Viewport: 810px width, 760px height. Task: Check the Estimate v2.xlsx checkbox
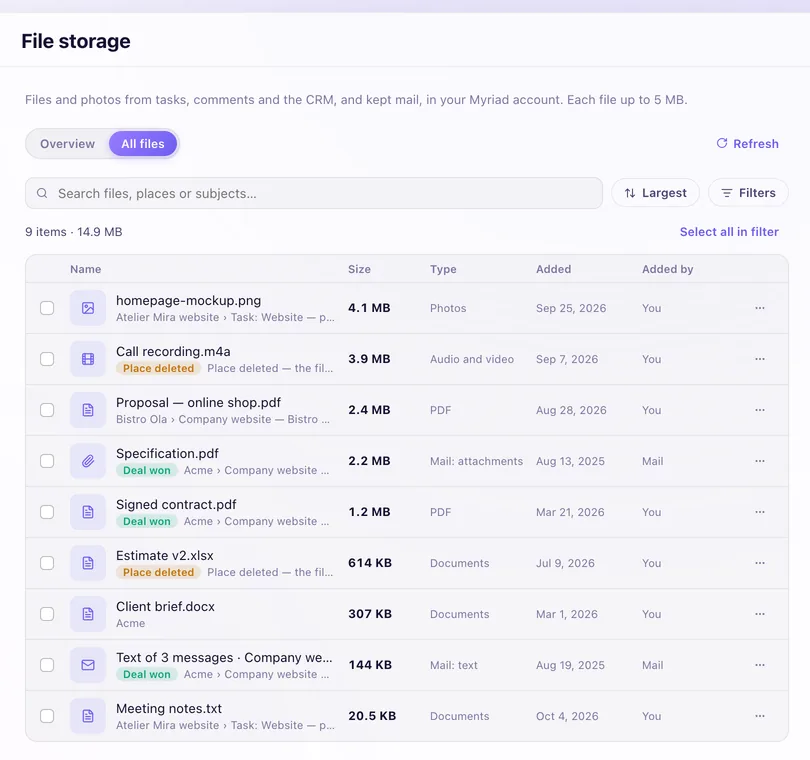click(47, 563)
